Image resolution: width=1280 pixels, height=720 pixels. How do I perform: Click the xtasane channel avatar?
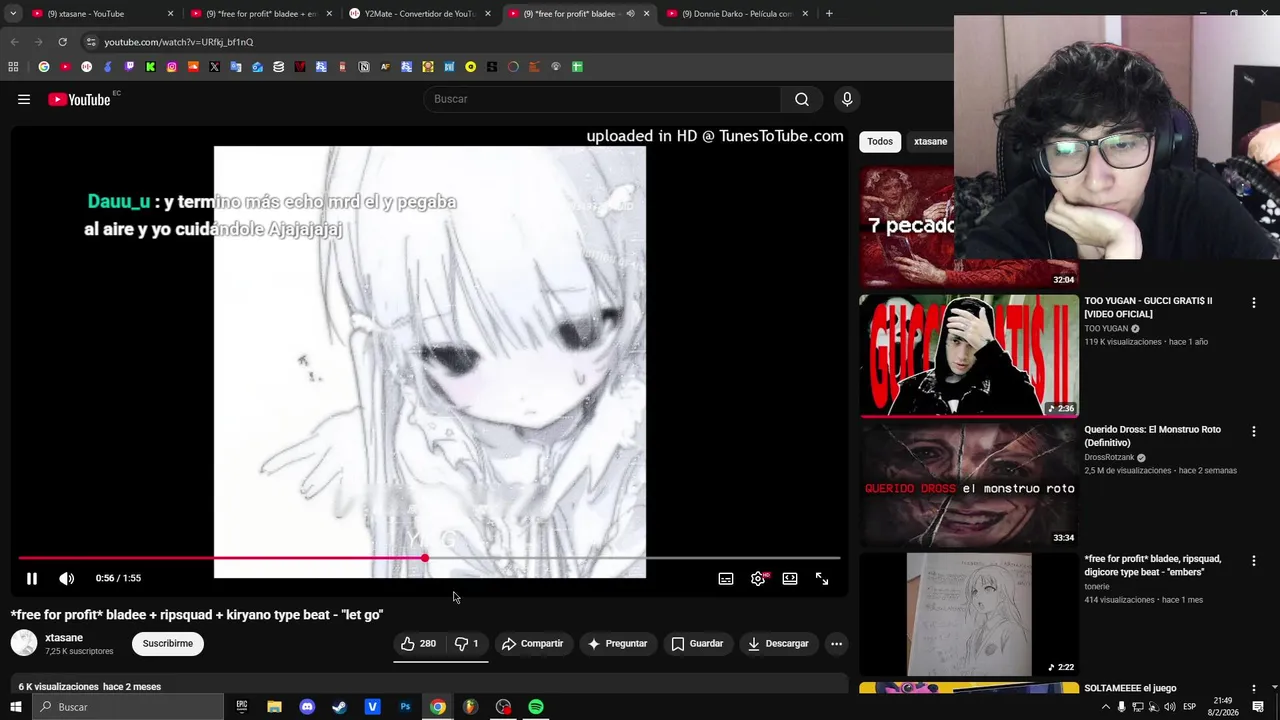(x=24, y=643)
